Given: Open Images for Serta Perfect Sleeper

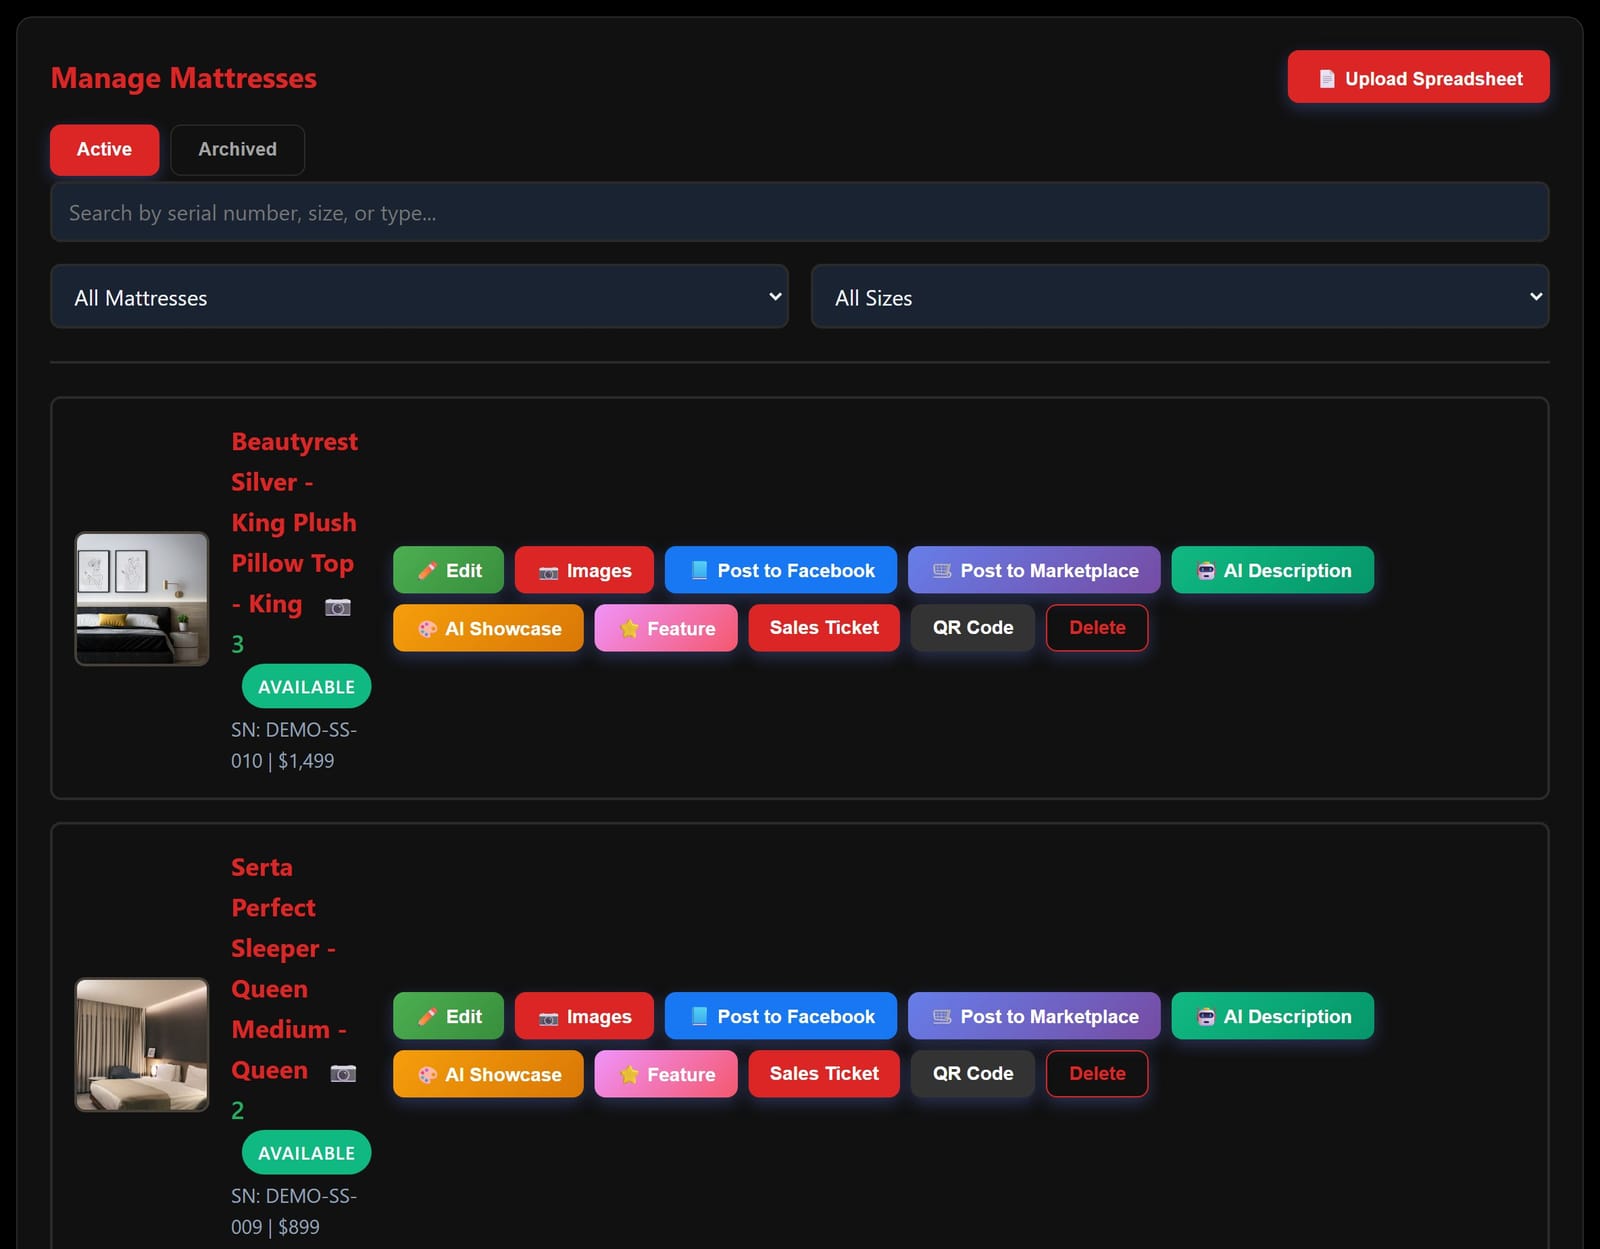Looking at the screenshot, I should pos(584,1016).
